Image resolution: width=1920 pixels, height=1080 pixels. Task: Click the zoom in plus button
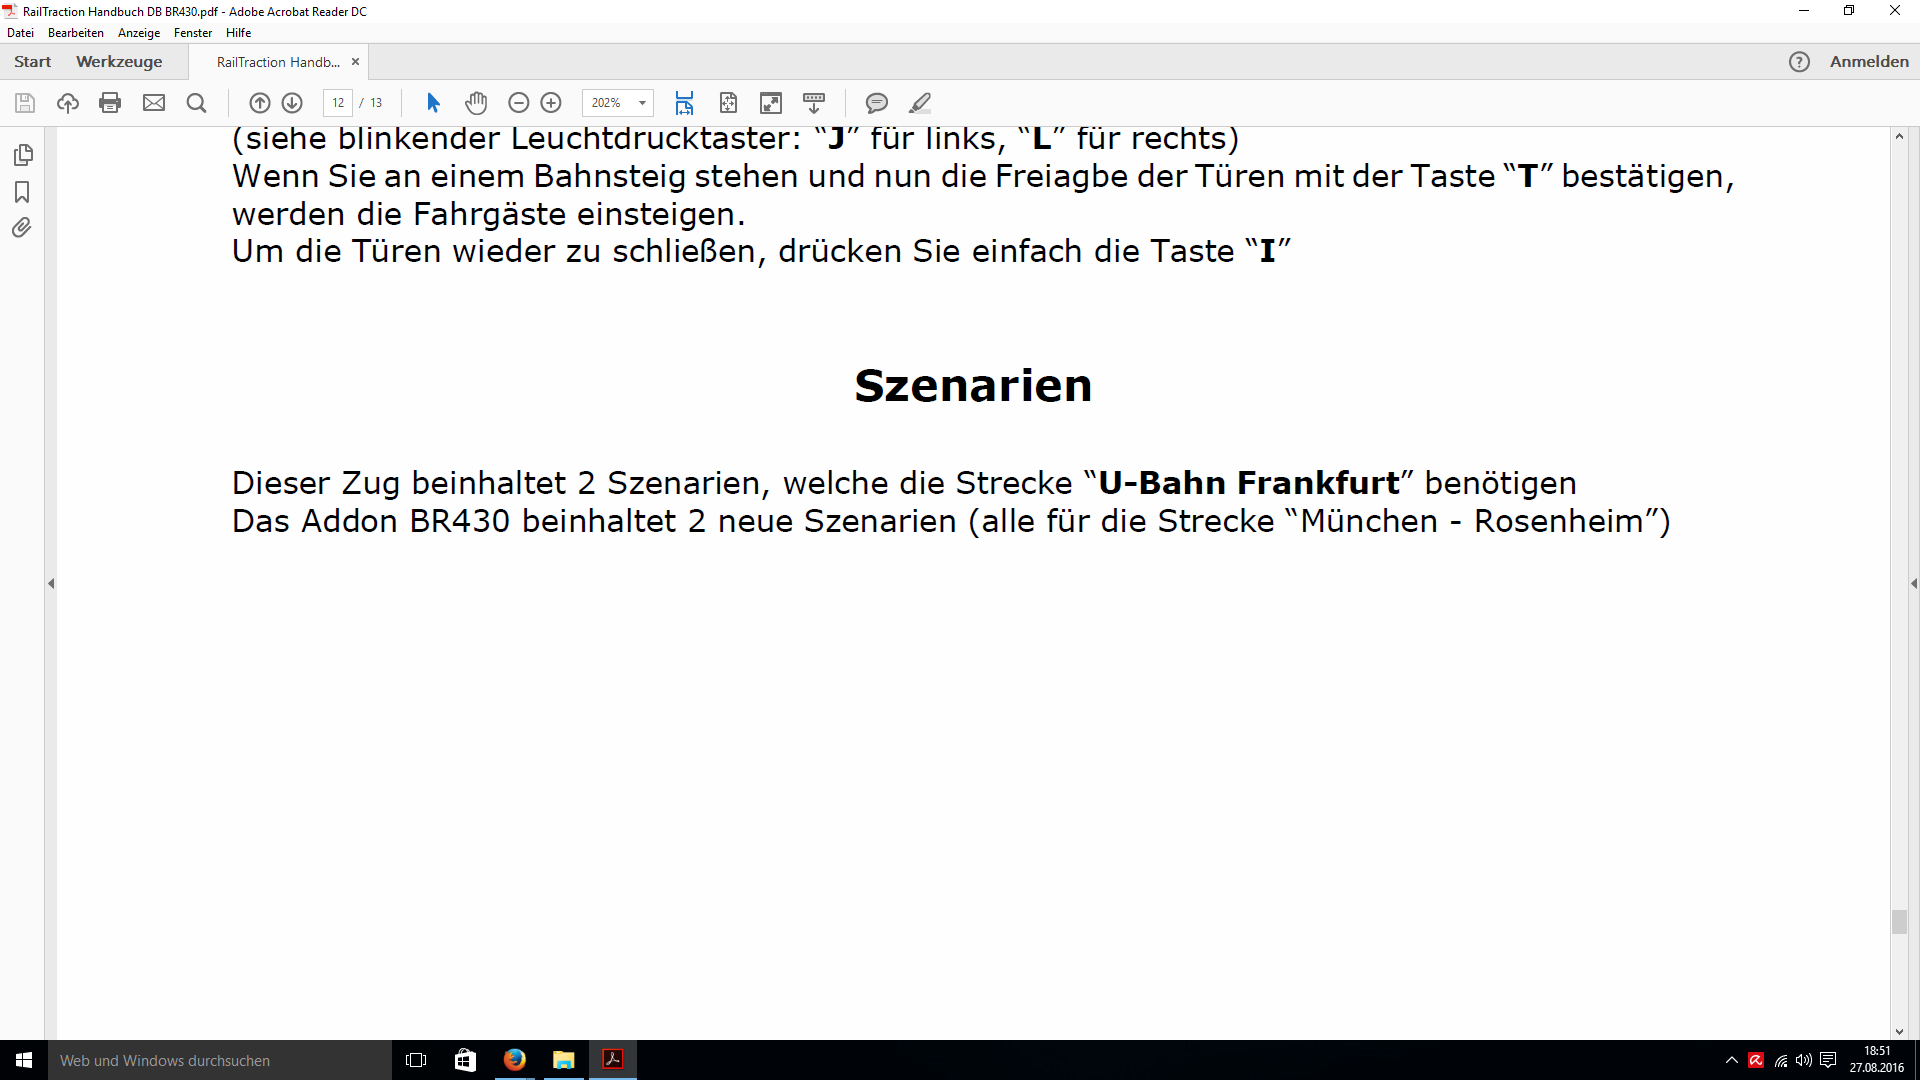point(551,103)
